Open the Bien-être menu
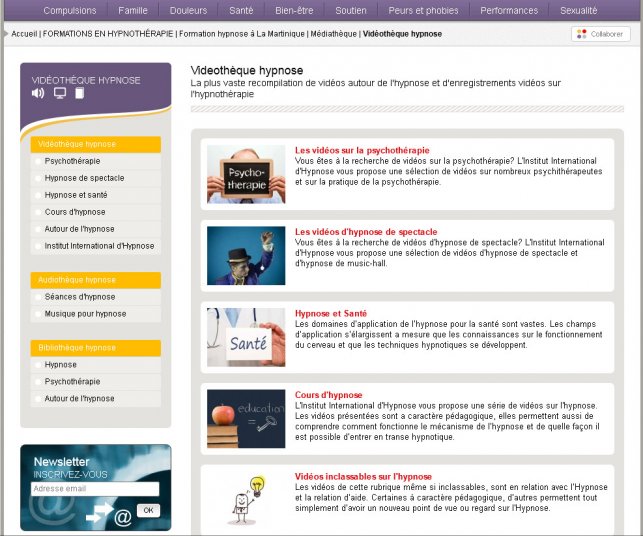The width and height of the screenshot is (643, 536). (293, 11)
